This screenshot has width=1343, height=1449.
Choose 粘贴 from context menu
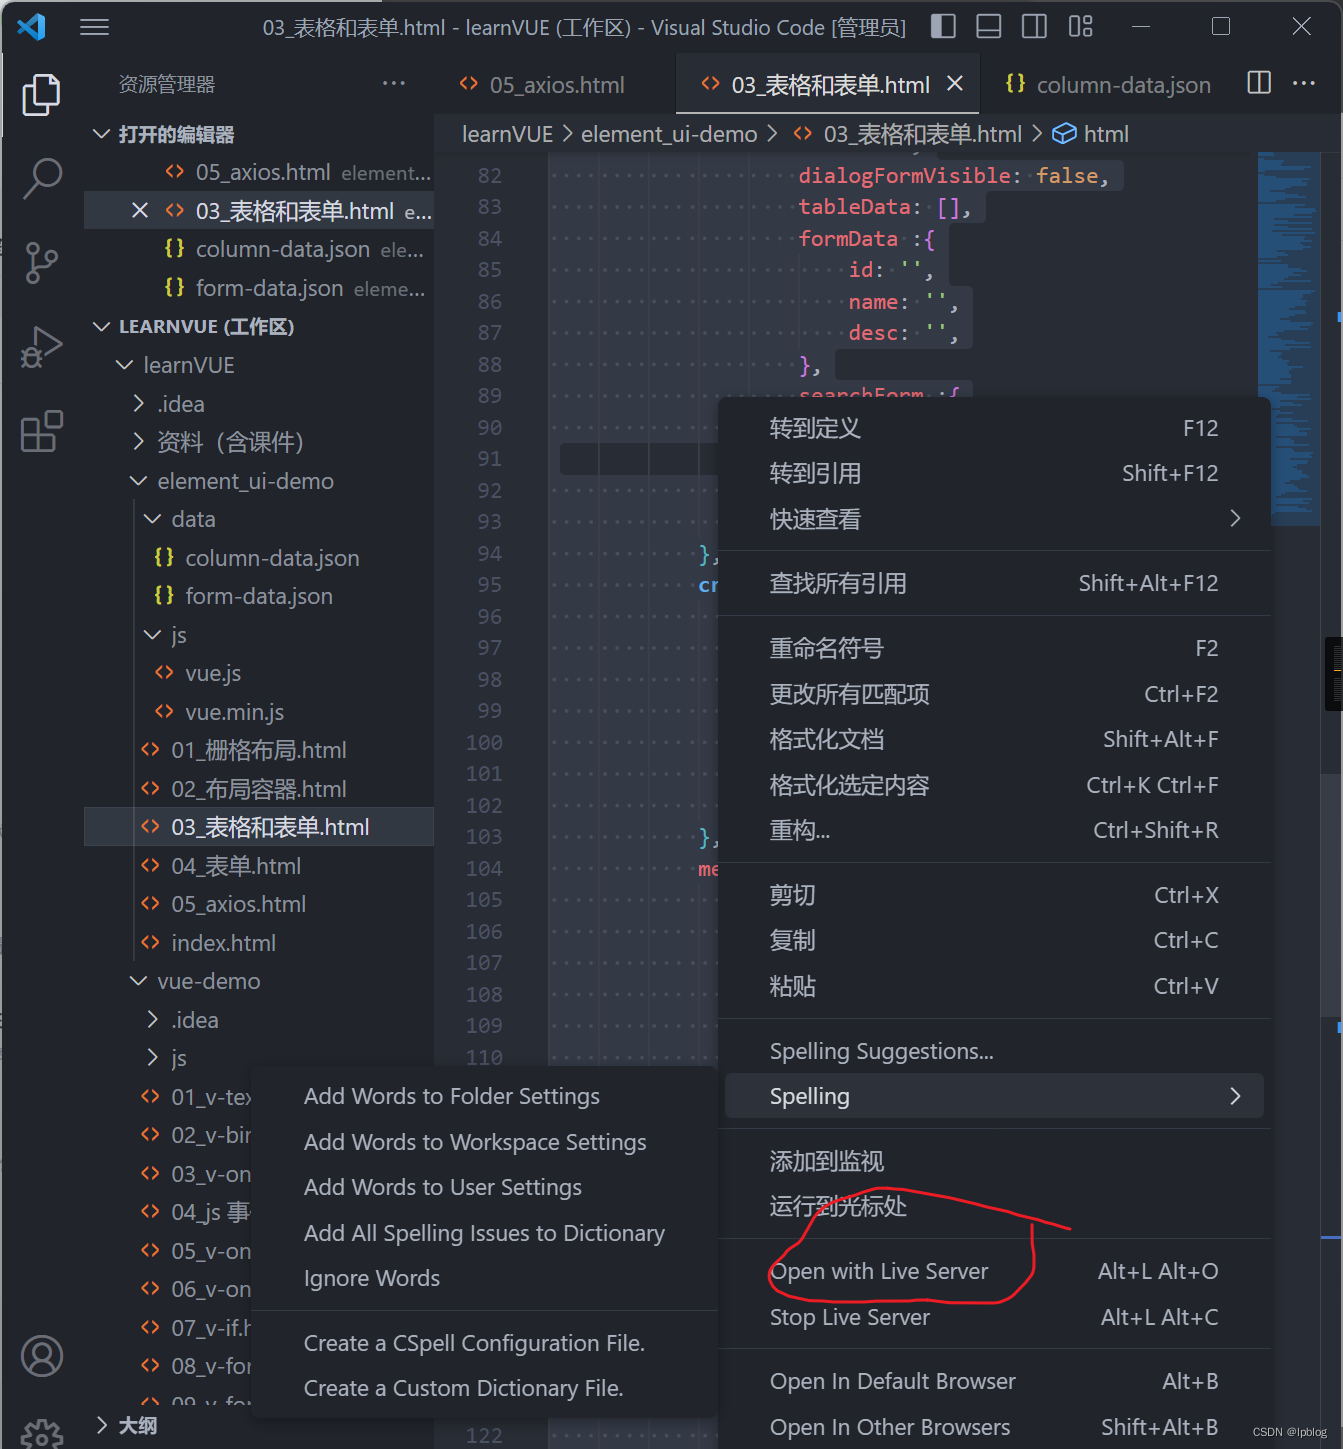click(x=994, y=986)
